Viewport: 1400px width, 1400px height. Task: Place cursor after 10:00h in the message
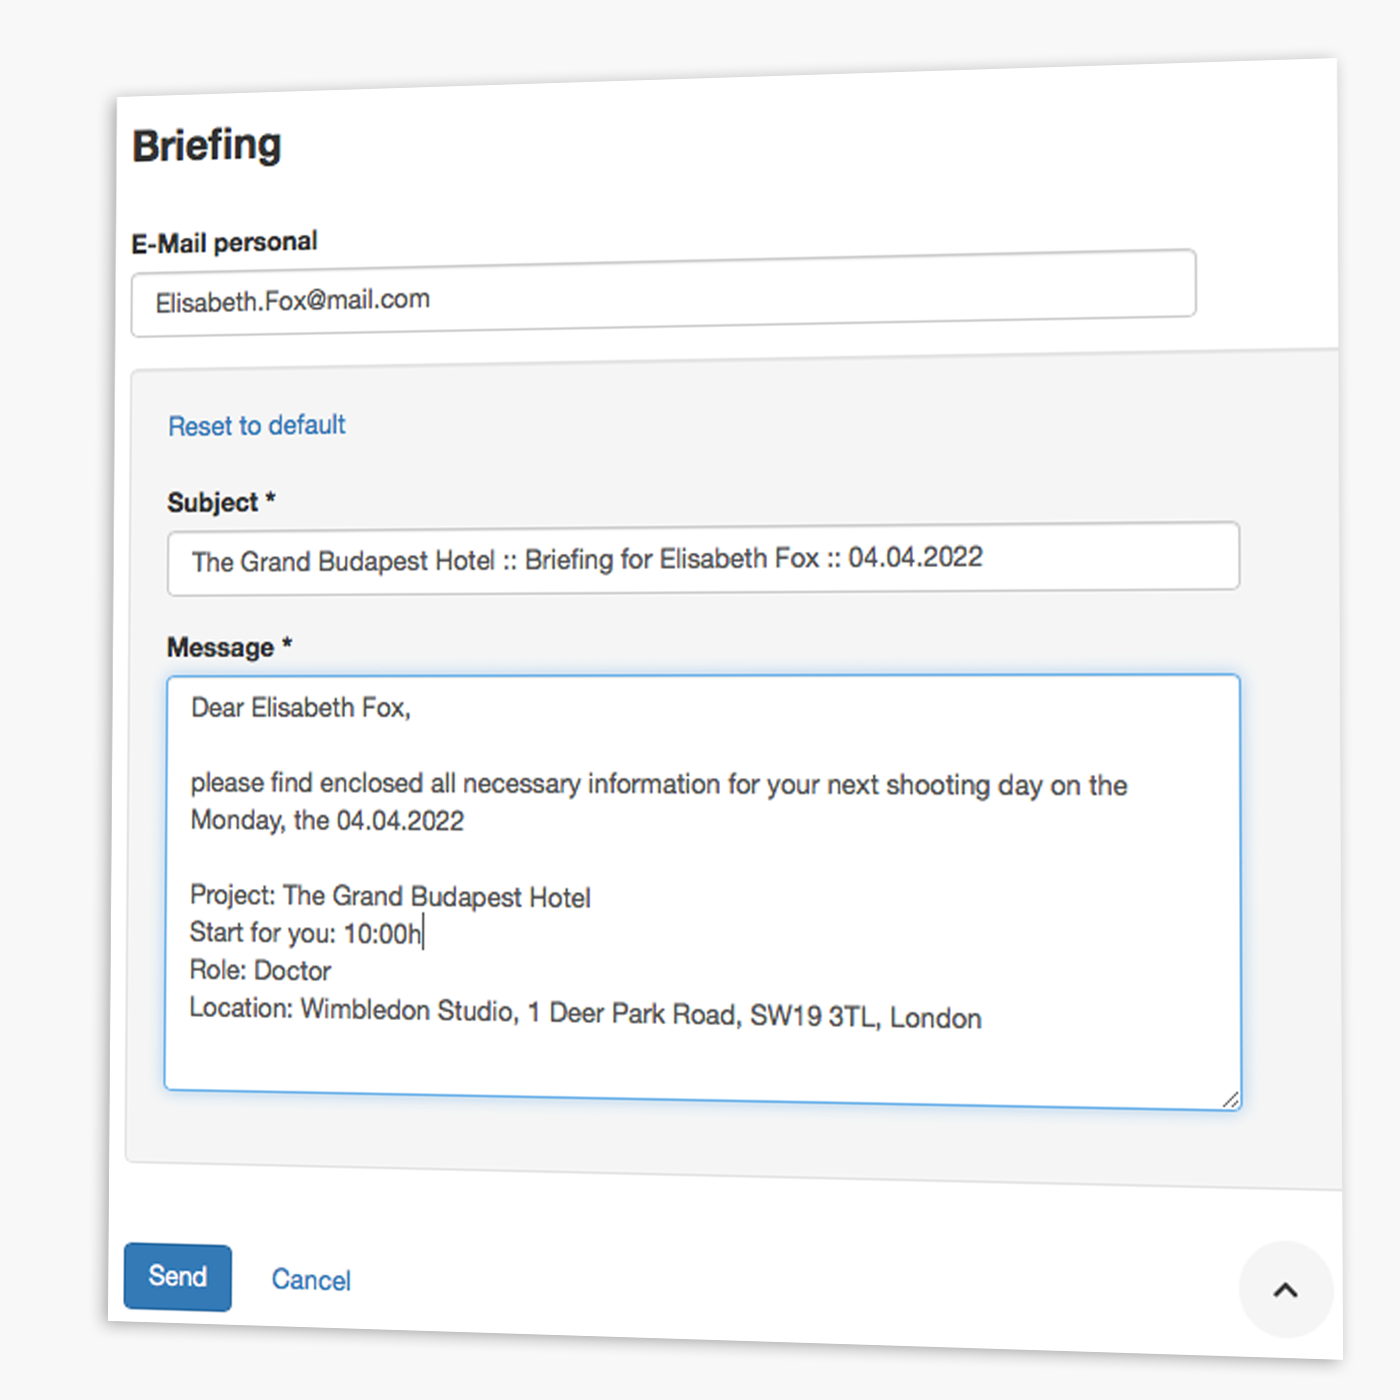coord(424,932)
